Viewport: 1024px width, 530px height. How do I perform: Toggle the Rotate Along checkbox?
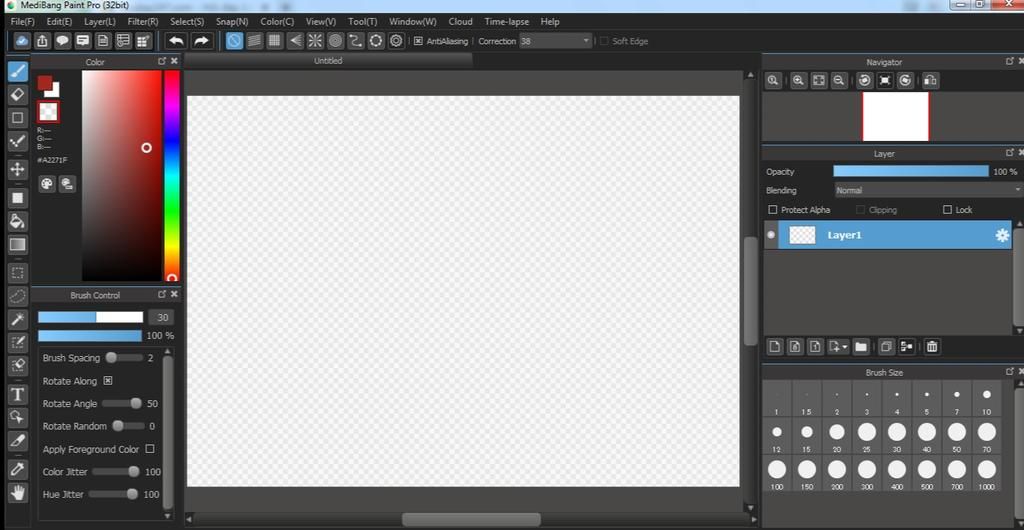pyautogui.click(x=108, y=381)
